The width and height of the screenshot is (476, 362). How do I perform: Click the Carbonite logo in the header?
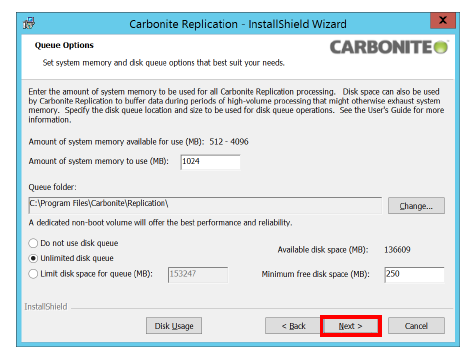[x=389, y=47]
